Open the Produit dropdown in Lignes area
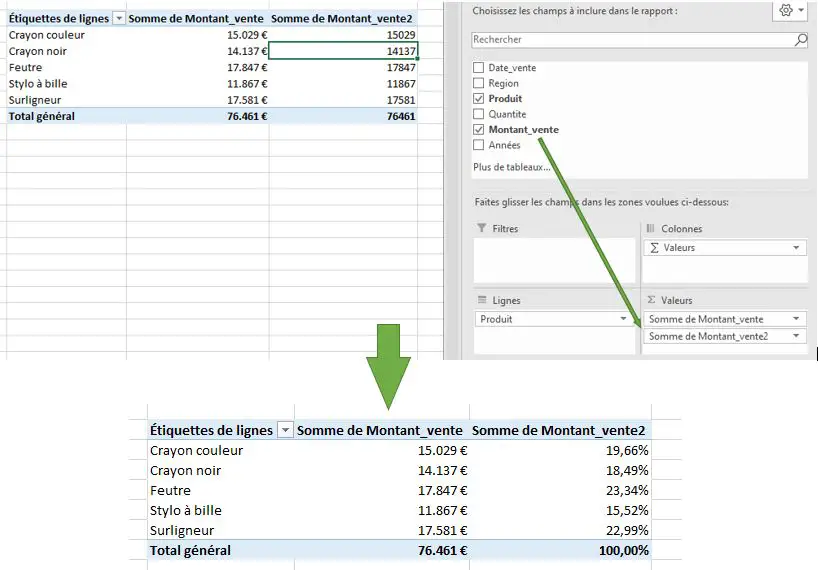Screen dimensions: 818x570 [x=623, y=319]
